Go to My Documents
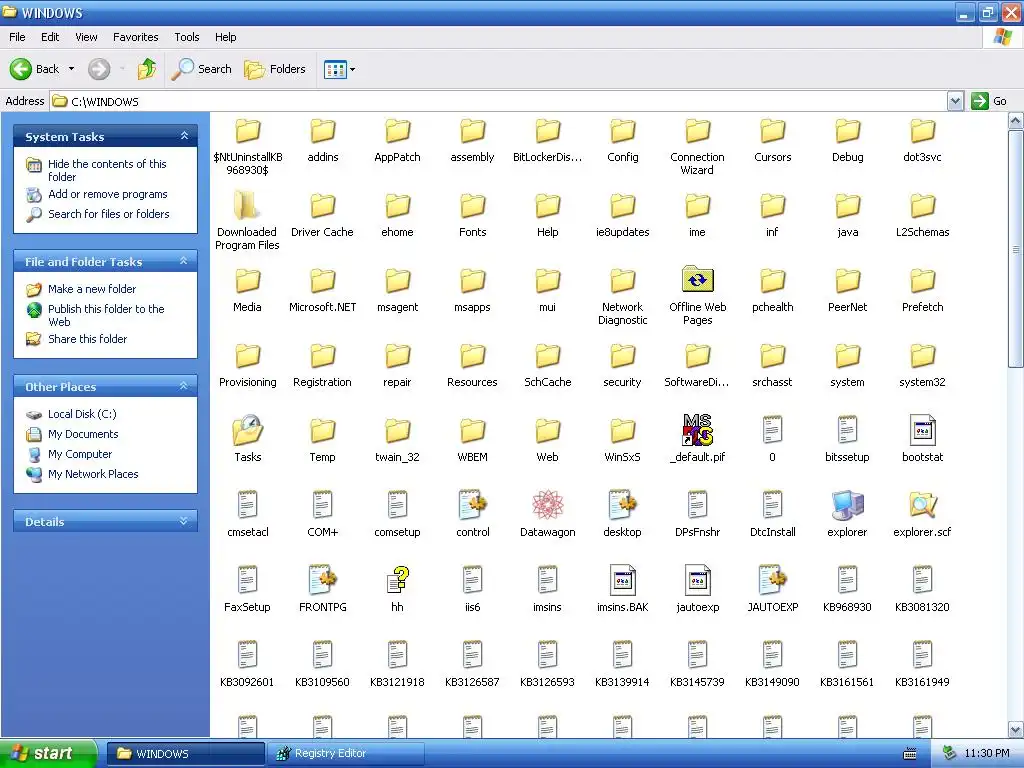This screenshot has height=768, width=1024. pyautogui.click(x=83, y=434)
